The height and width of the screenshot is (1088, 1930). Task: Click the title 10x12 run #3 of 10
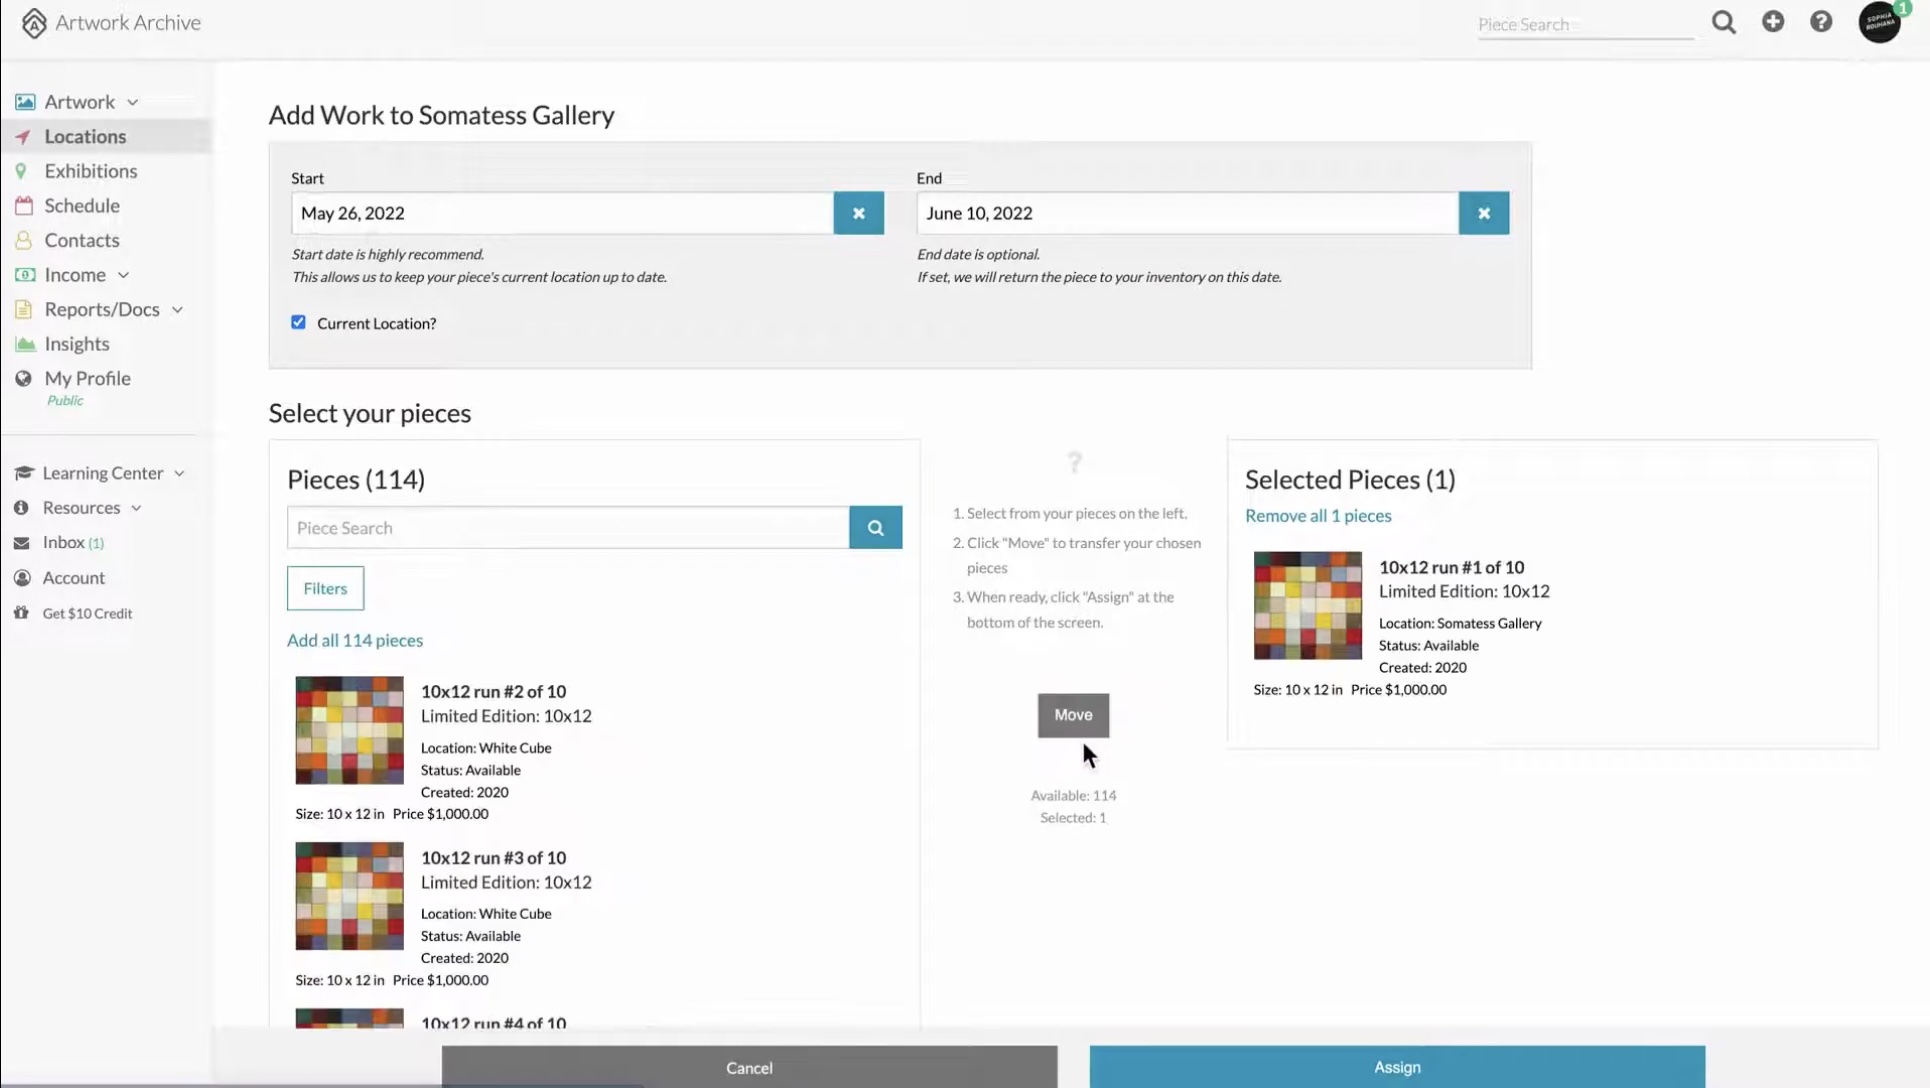point(493,858)
